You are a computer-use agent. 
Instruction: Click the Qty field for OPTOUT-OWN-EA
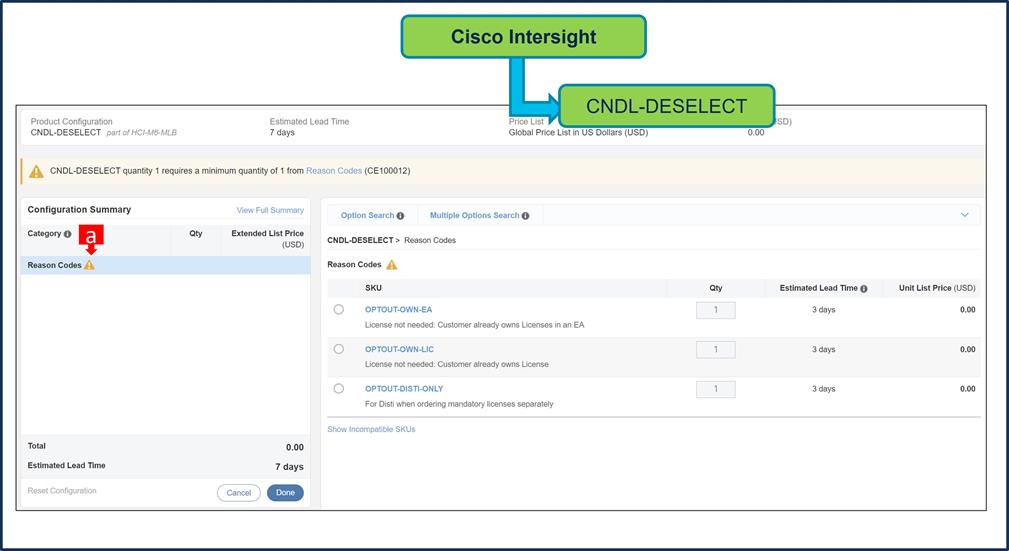(x=716, y=310)
